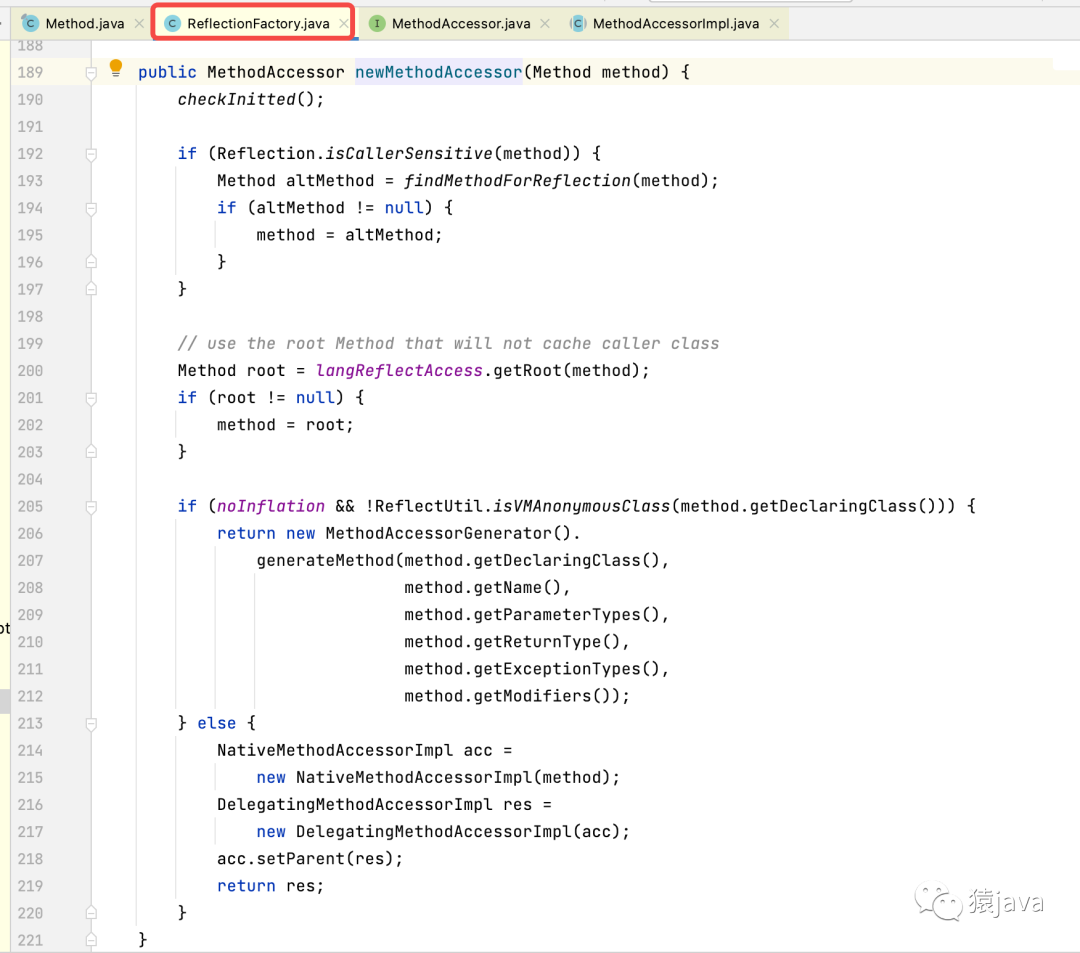The image size is (1080, 953).
Task: Click isCallerSensitive in the if condition
Action: pos(409,154)
